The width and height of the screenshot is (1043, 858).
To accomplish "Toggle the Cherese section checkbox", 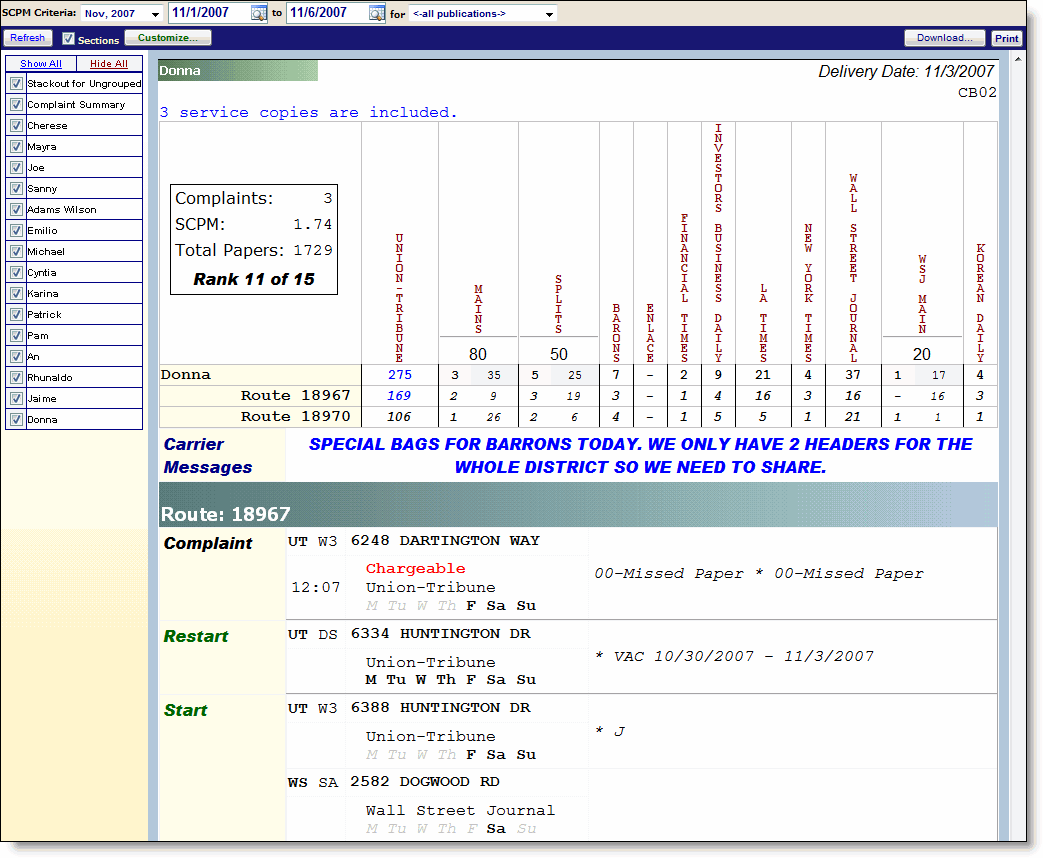I will coord(16,126).
